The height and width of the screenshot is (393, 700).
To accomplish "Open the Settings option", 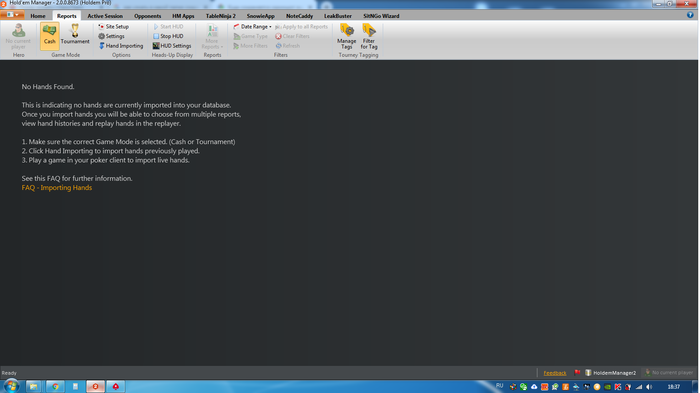I will coord(112,36).
